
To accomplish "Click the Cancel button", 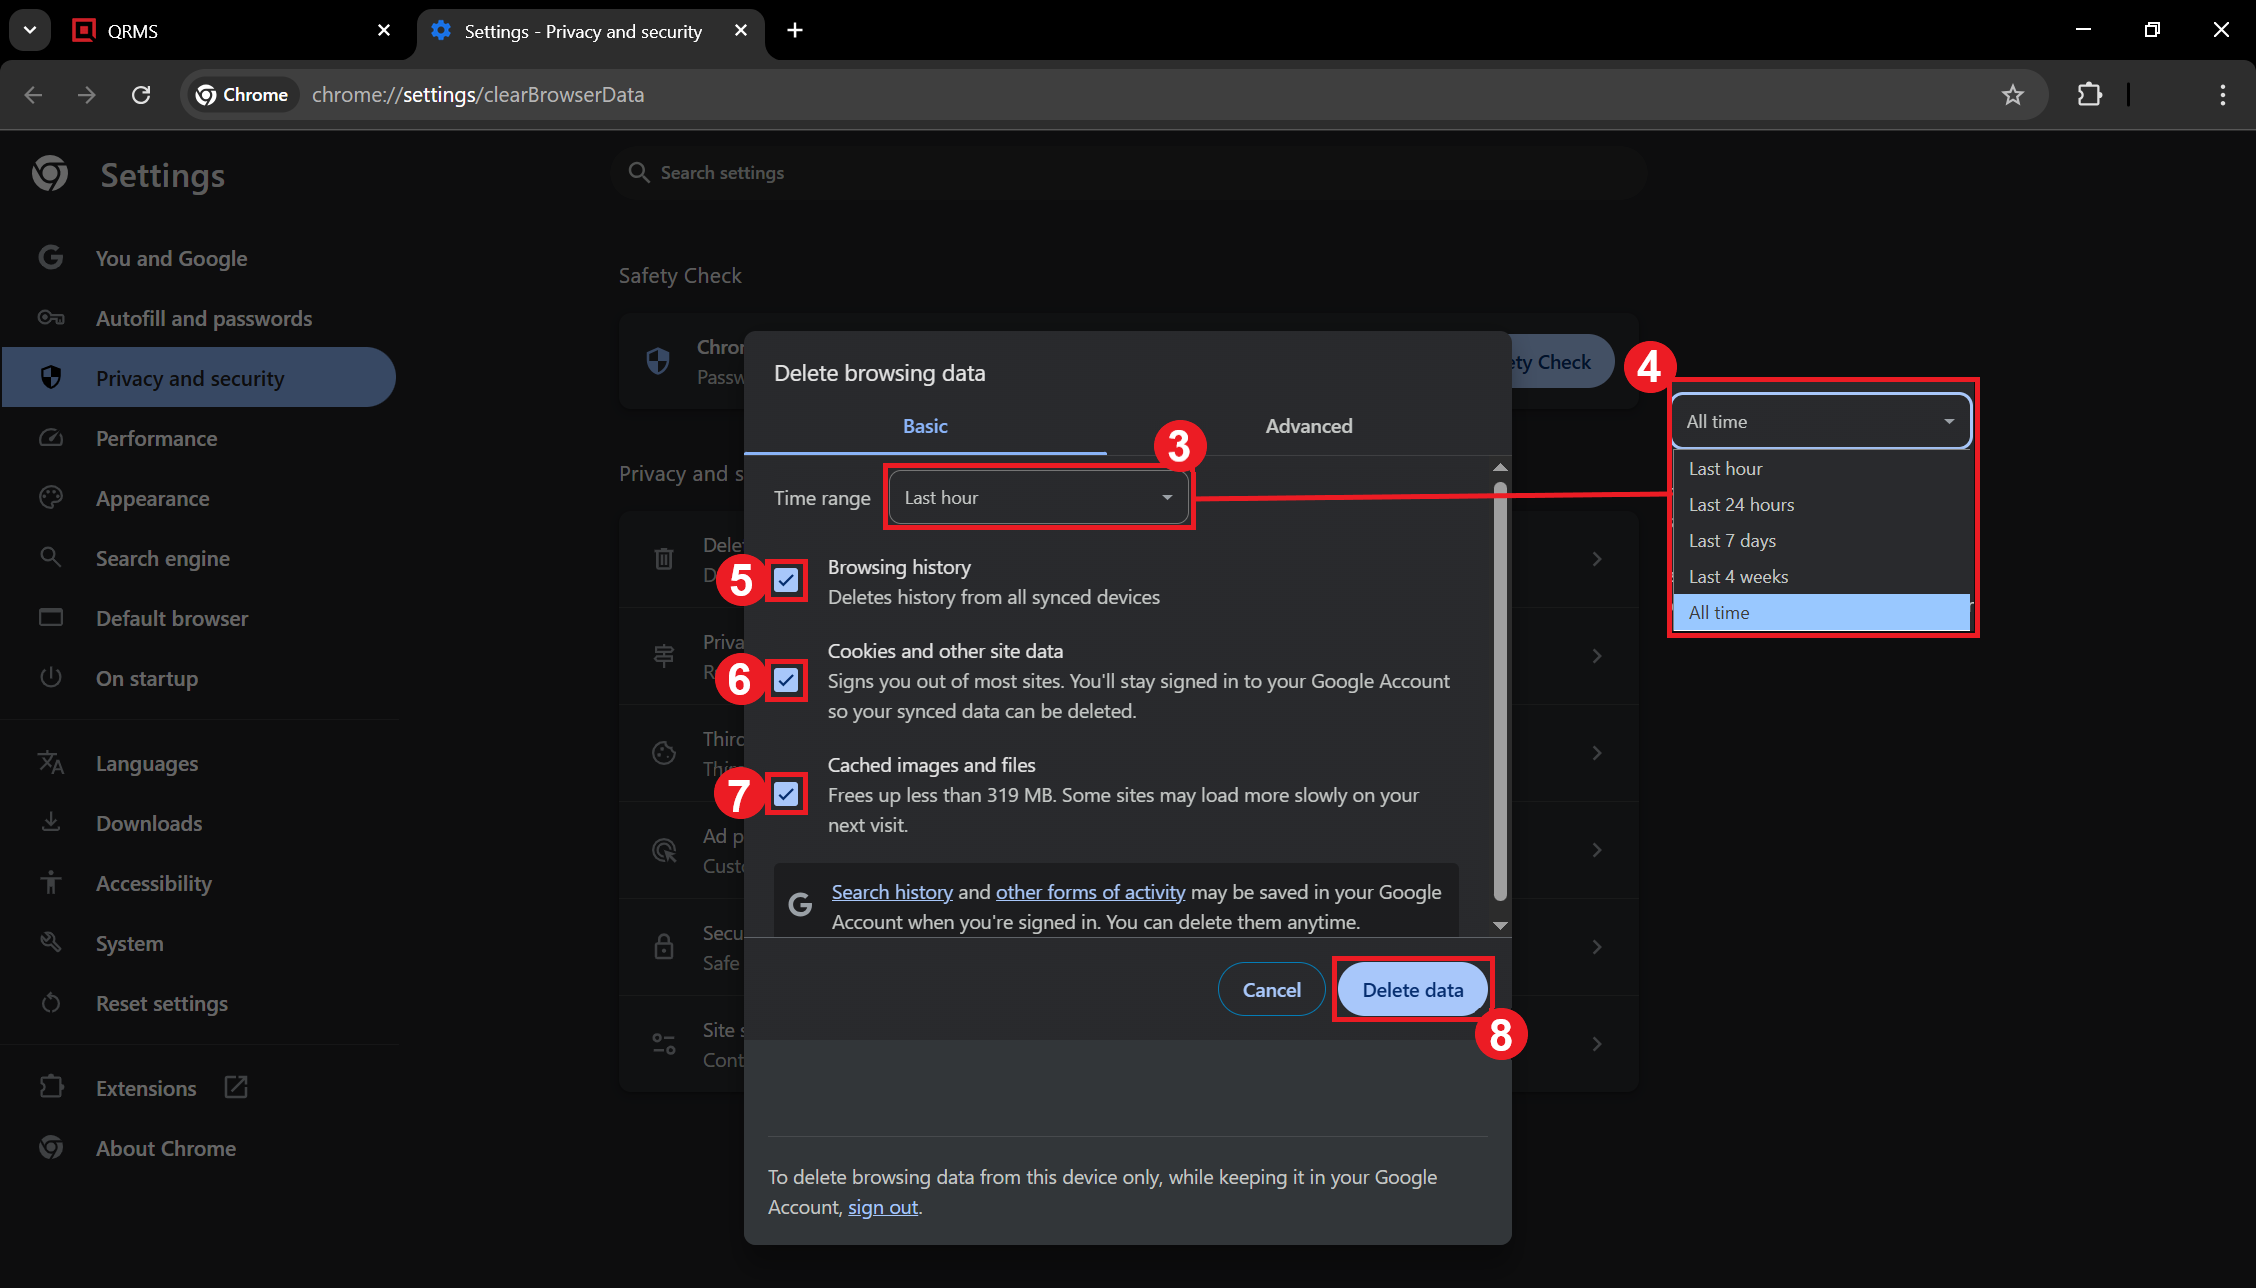I will (x=1271, y=989).
